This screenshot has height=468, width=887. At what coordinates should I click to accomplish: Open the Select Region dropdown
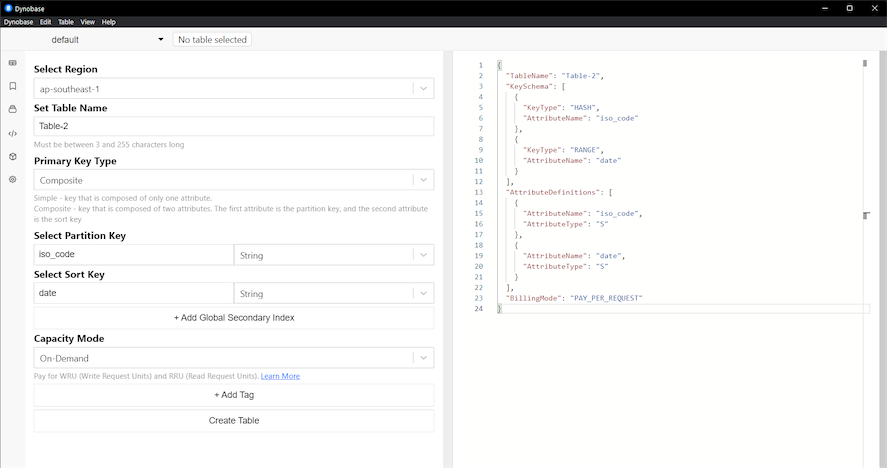click(233, 89)
